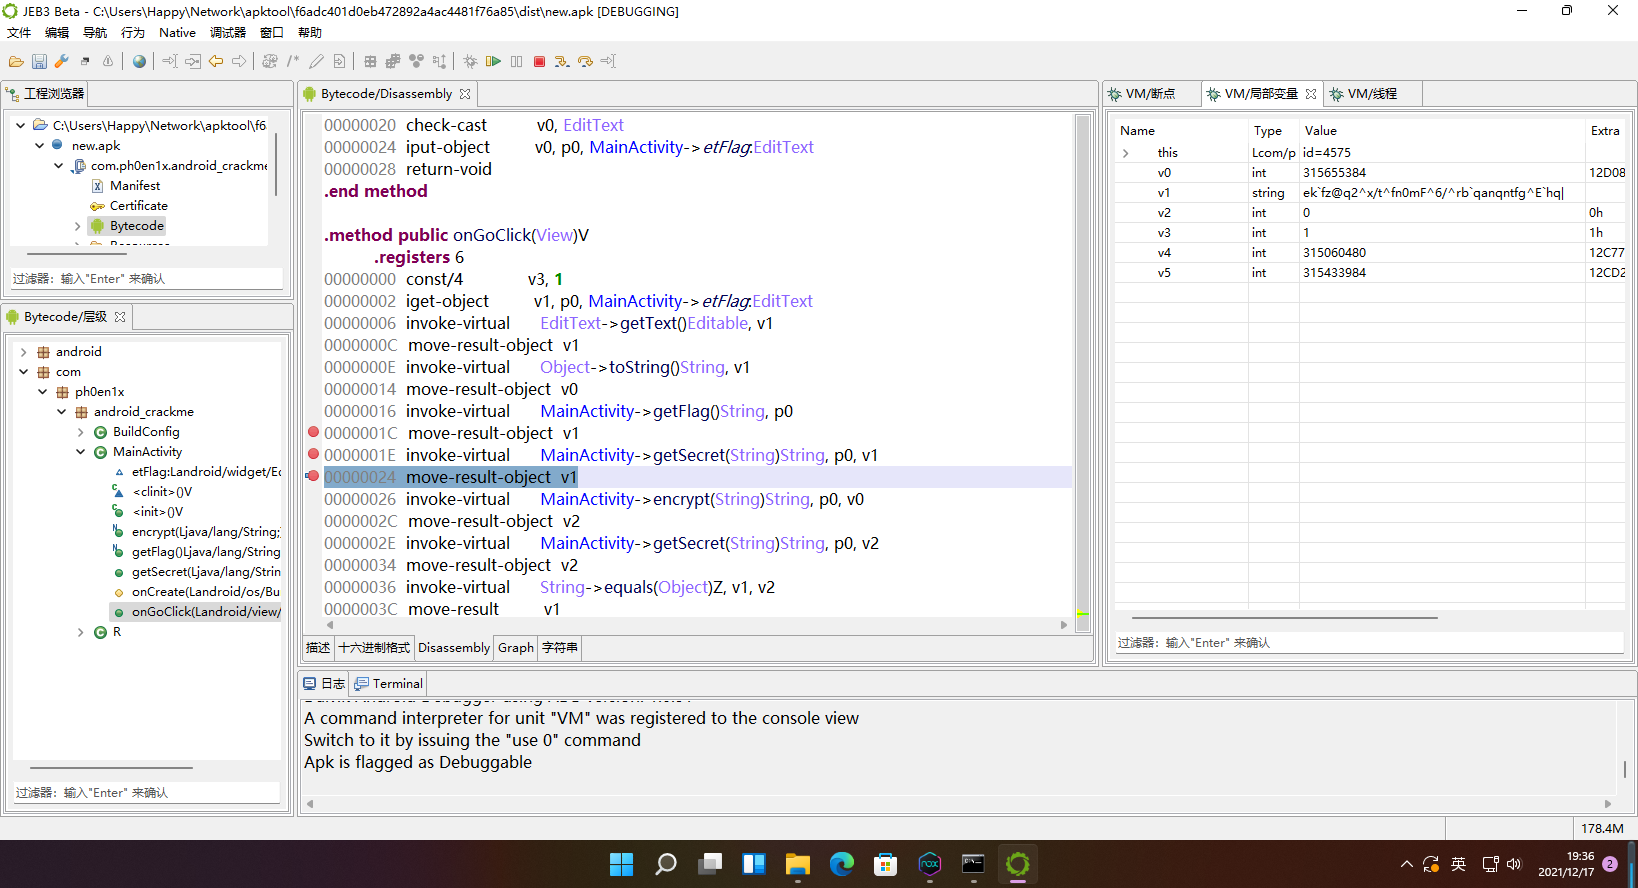
Task: Open the 调试器 menu
Action: click(x=228, y=33)
